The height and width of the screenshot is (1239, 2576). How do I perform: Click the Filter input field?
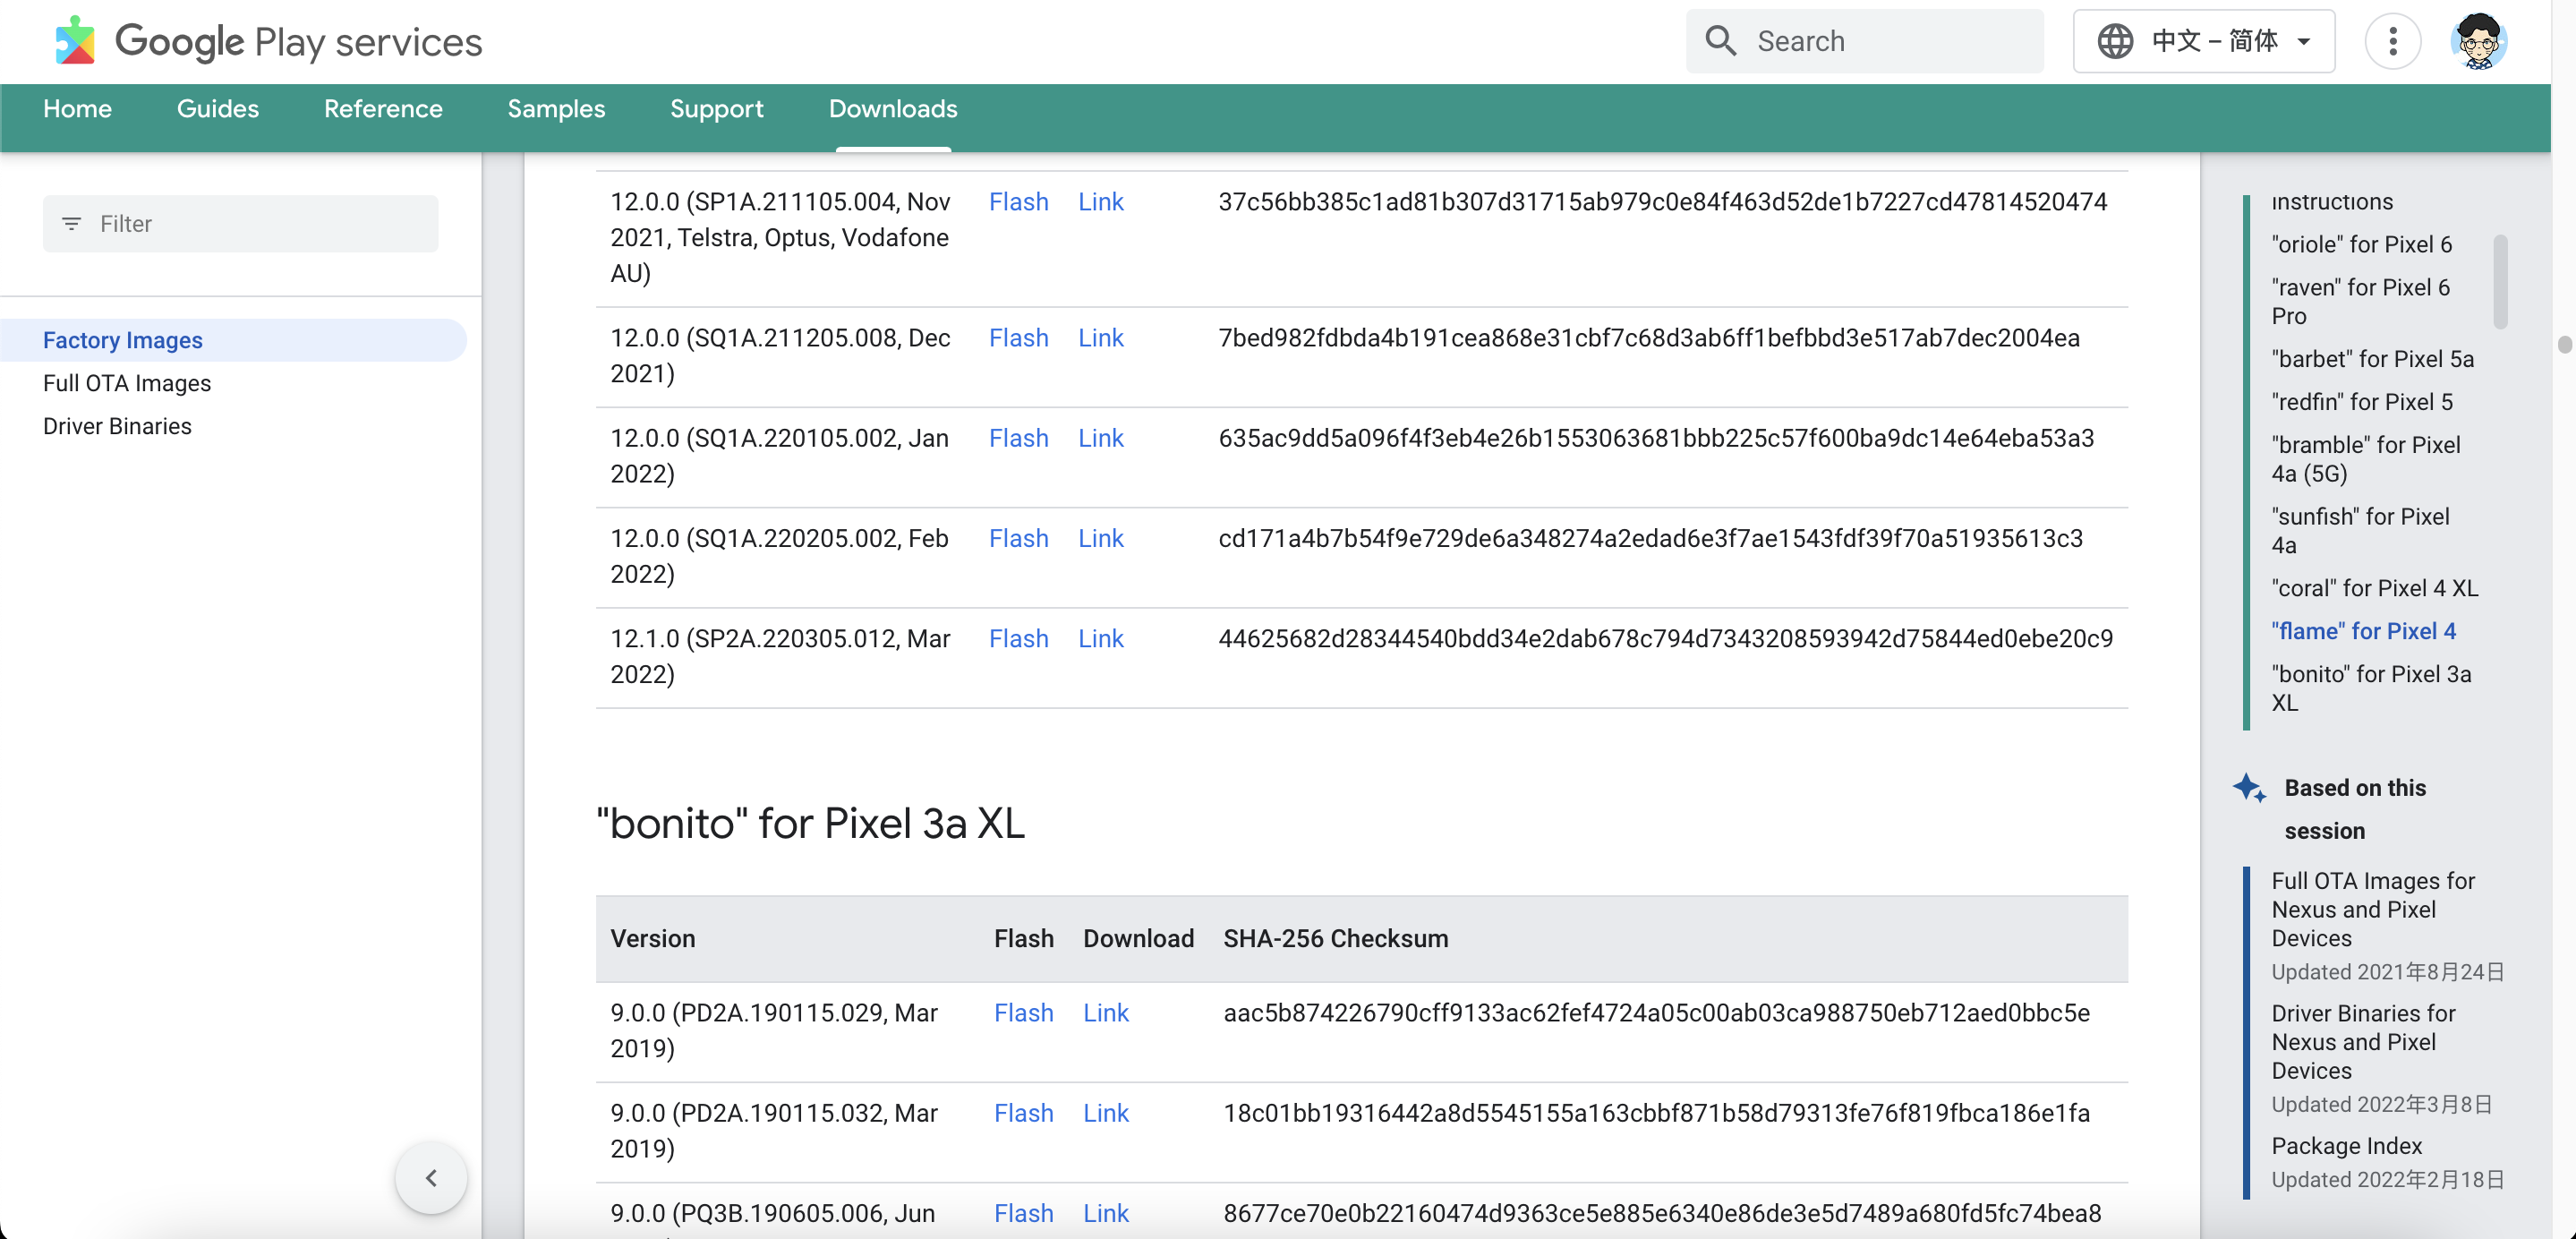(242, 222)
